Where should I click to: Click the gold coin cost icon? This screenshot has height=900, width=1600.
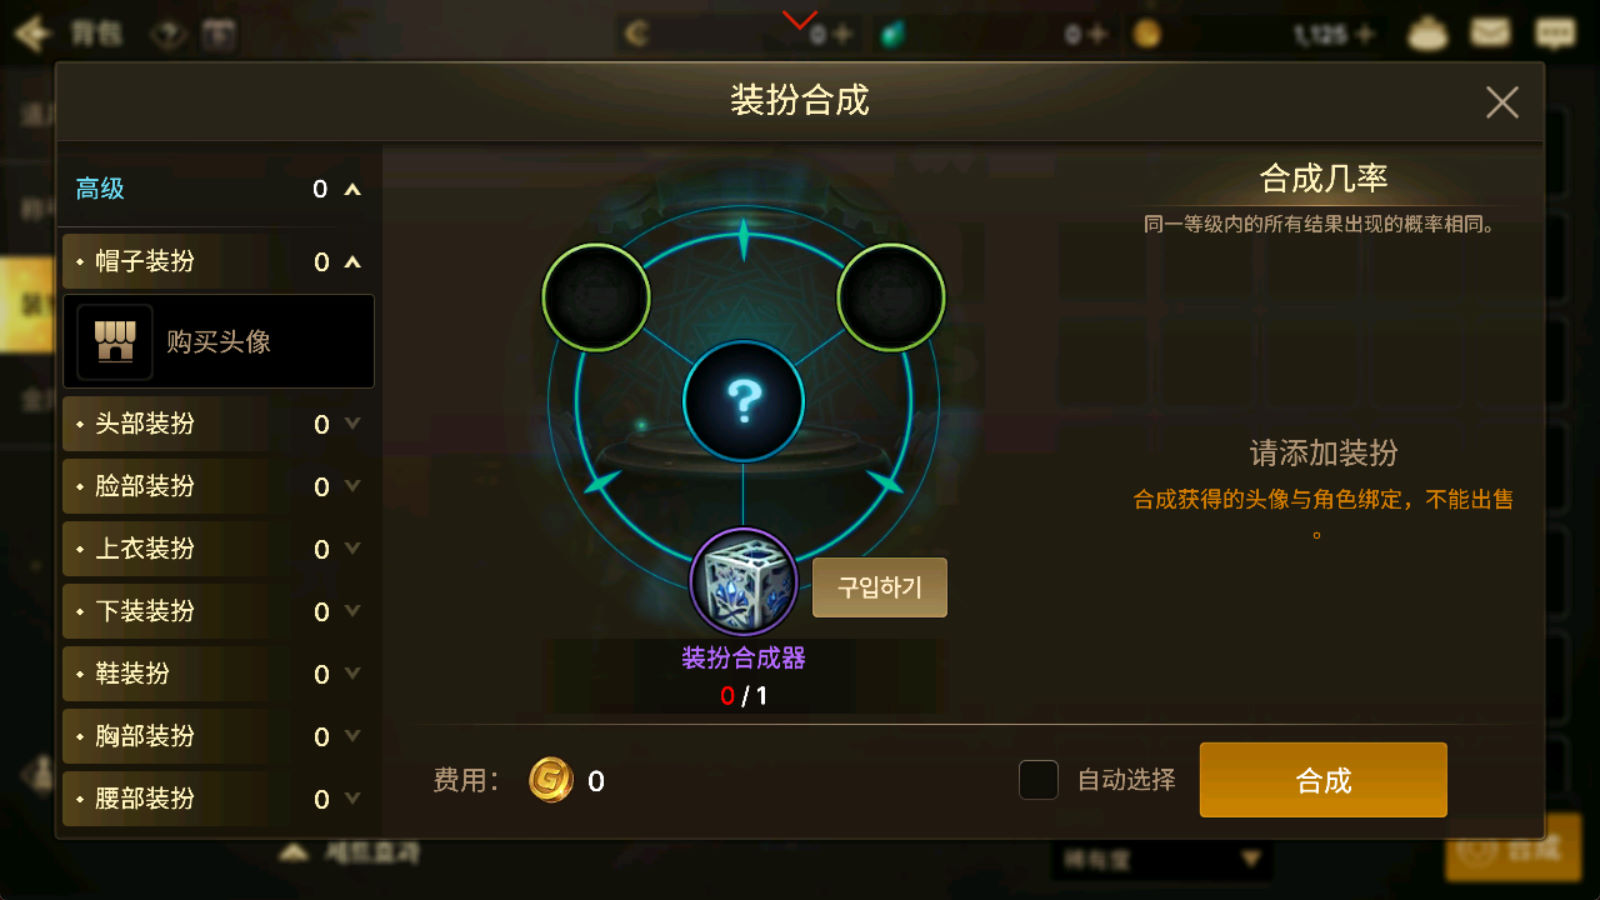[550, 780]
